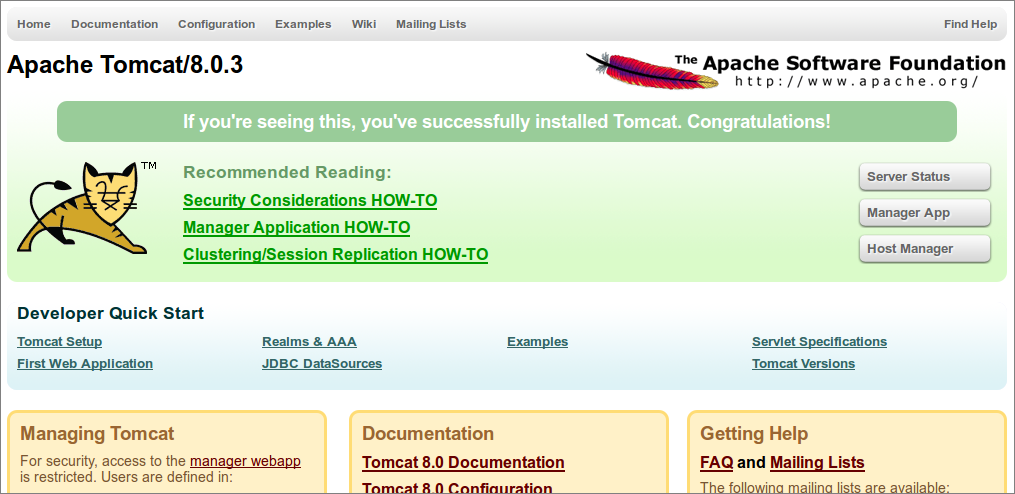Open the Documentation navigation item
The width and height of the screenshot is (1015, 494).
115,24
